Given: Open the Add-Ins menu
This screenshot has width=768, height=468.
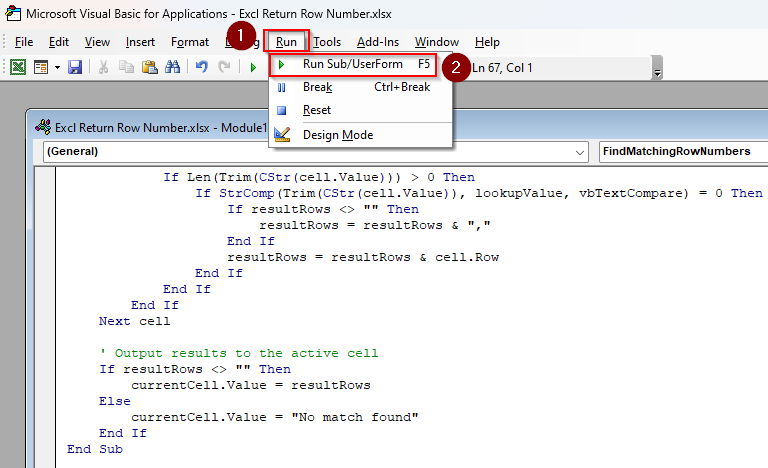Looking at the screenshot, I should point(378,42).
